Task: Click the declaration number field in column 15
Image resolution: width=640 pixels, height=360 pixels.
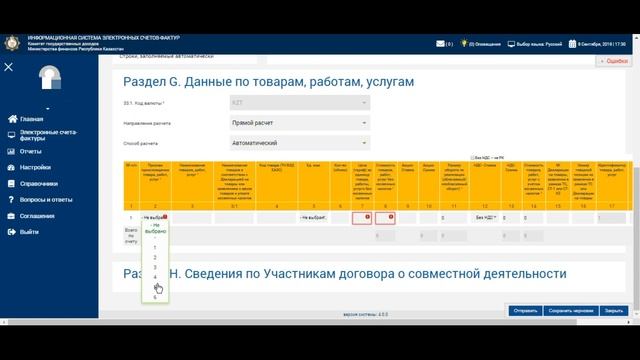Action: pyautogui.click(x=558, y=218)
